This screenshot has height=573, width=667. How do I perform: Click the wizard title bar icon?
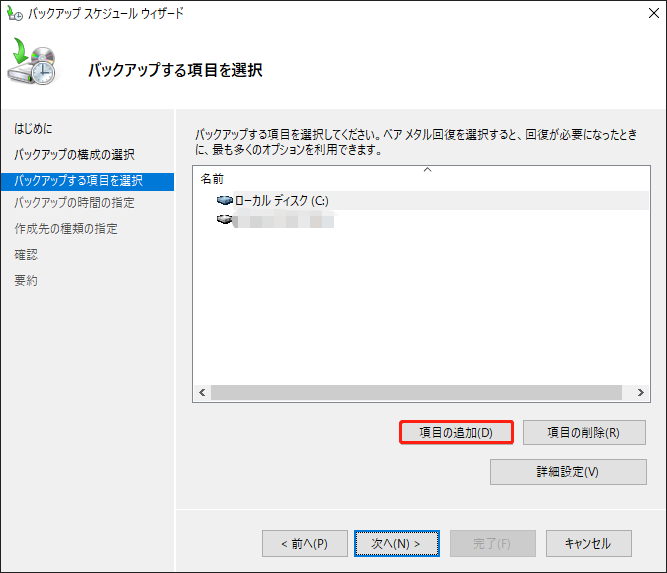click(15, 13)
